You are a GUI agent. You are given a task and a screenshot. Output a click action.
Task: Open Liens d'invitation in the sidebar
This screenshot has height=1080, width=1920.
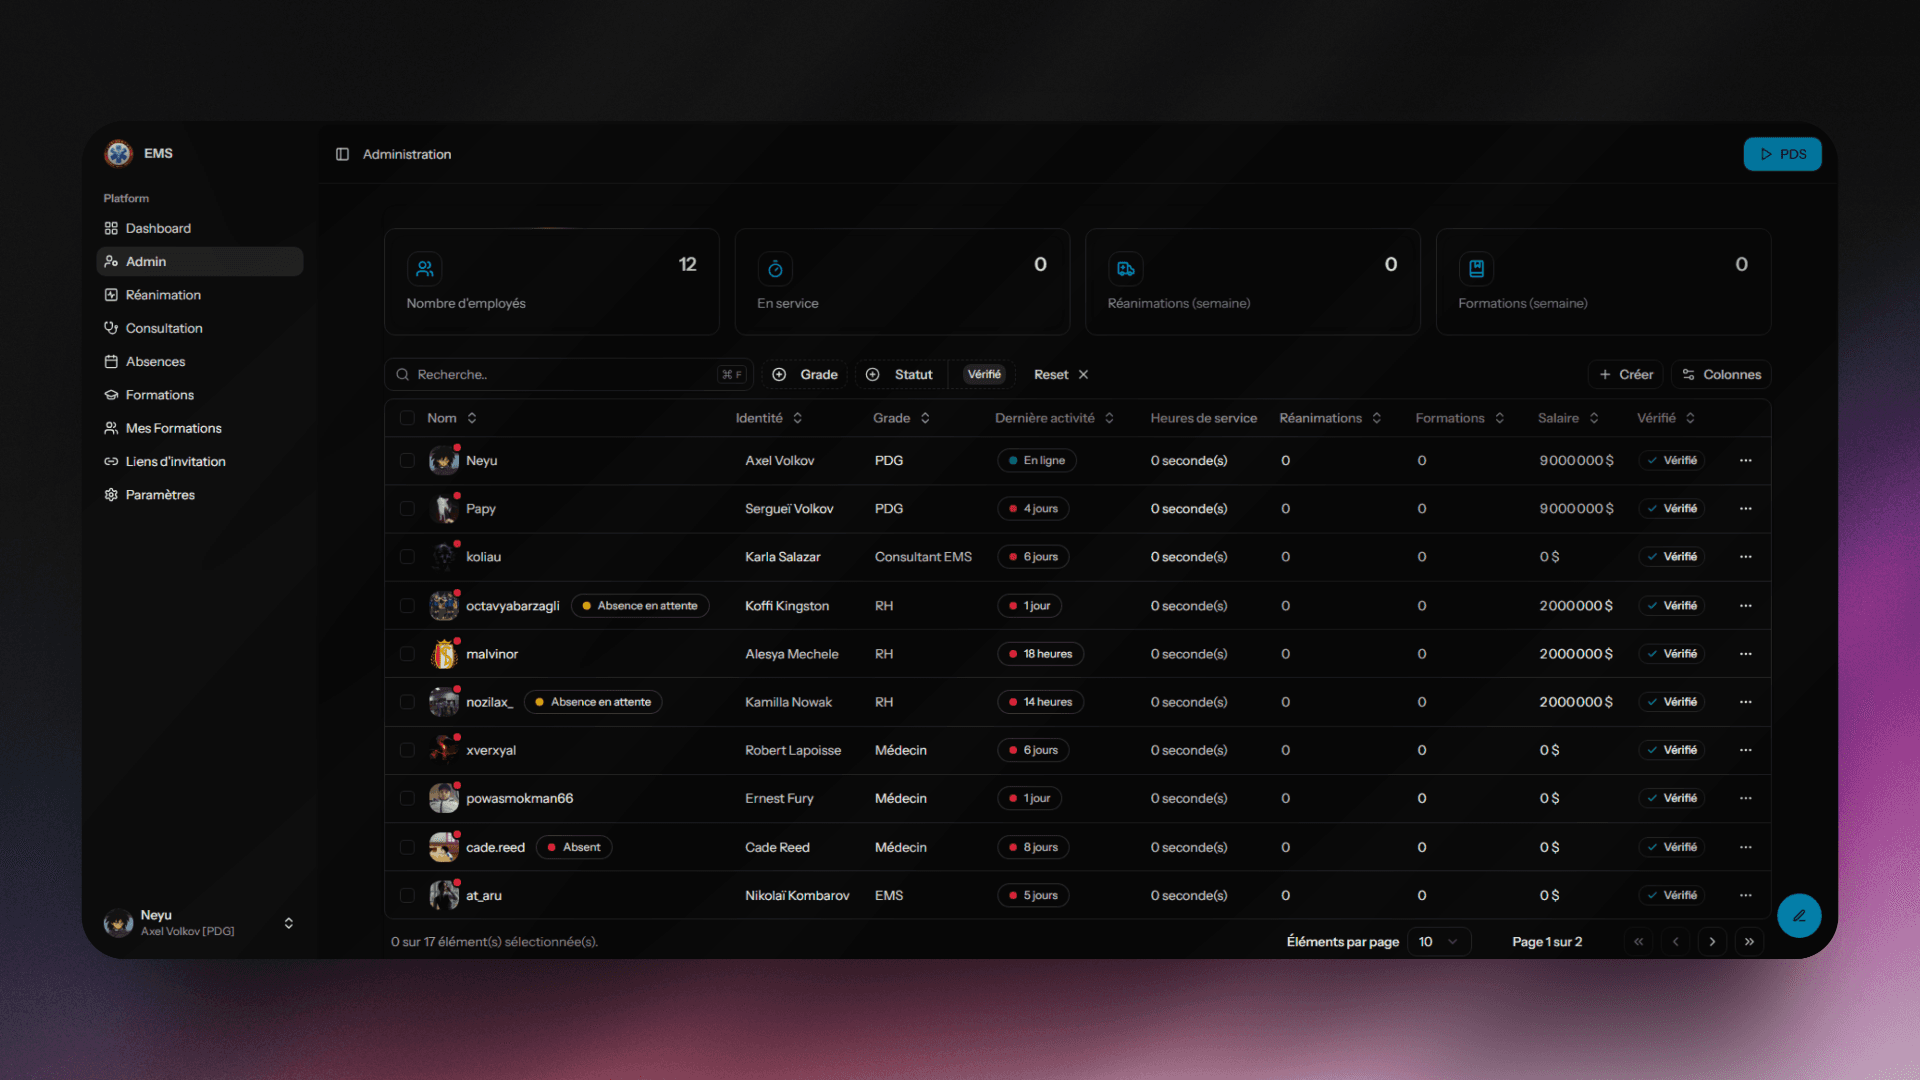click(175, 461)
